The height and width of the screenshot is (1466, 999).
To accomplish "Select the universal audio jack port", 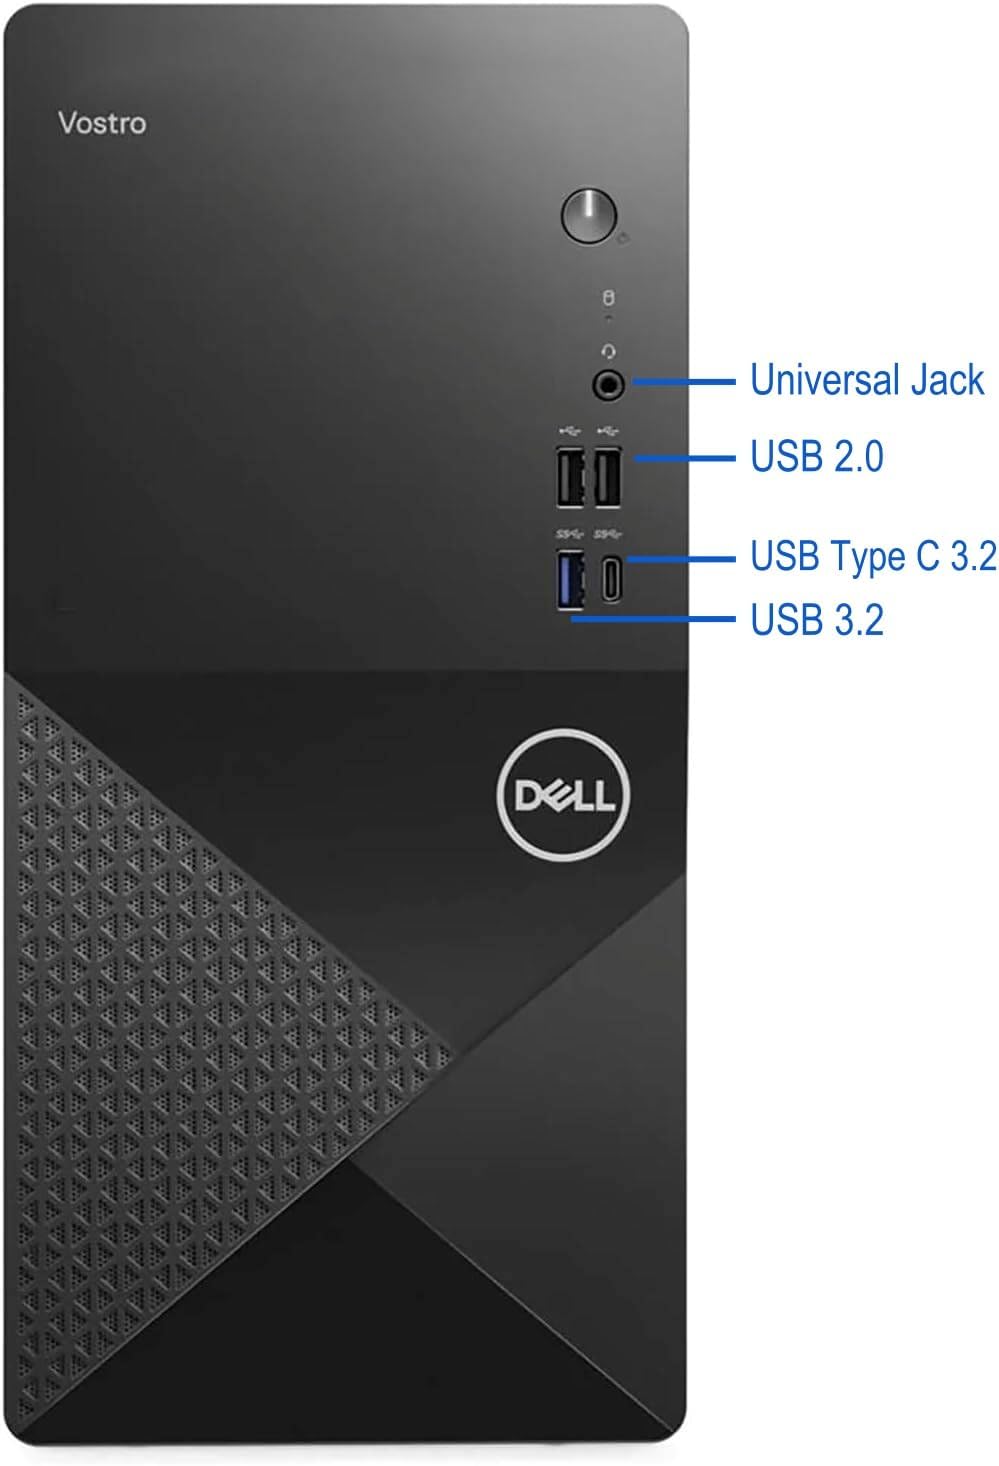I will pos(609,384).
